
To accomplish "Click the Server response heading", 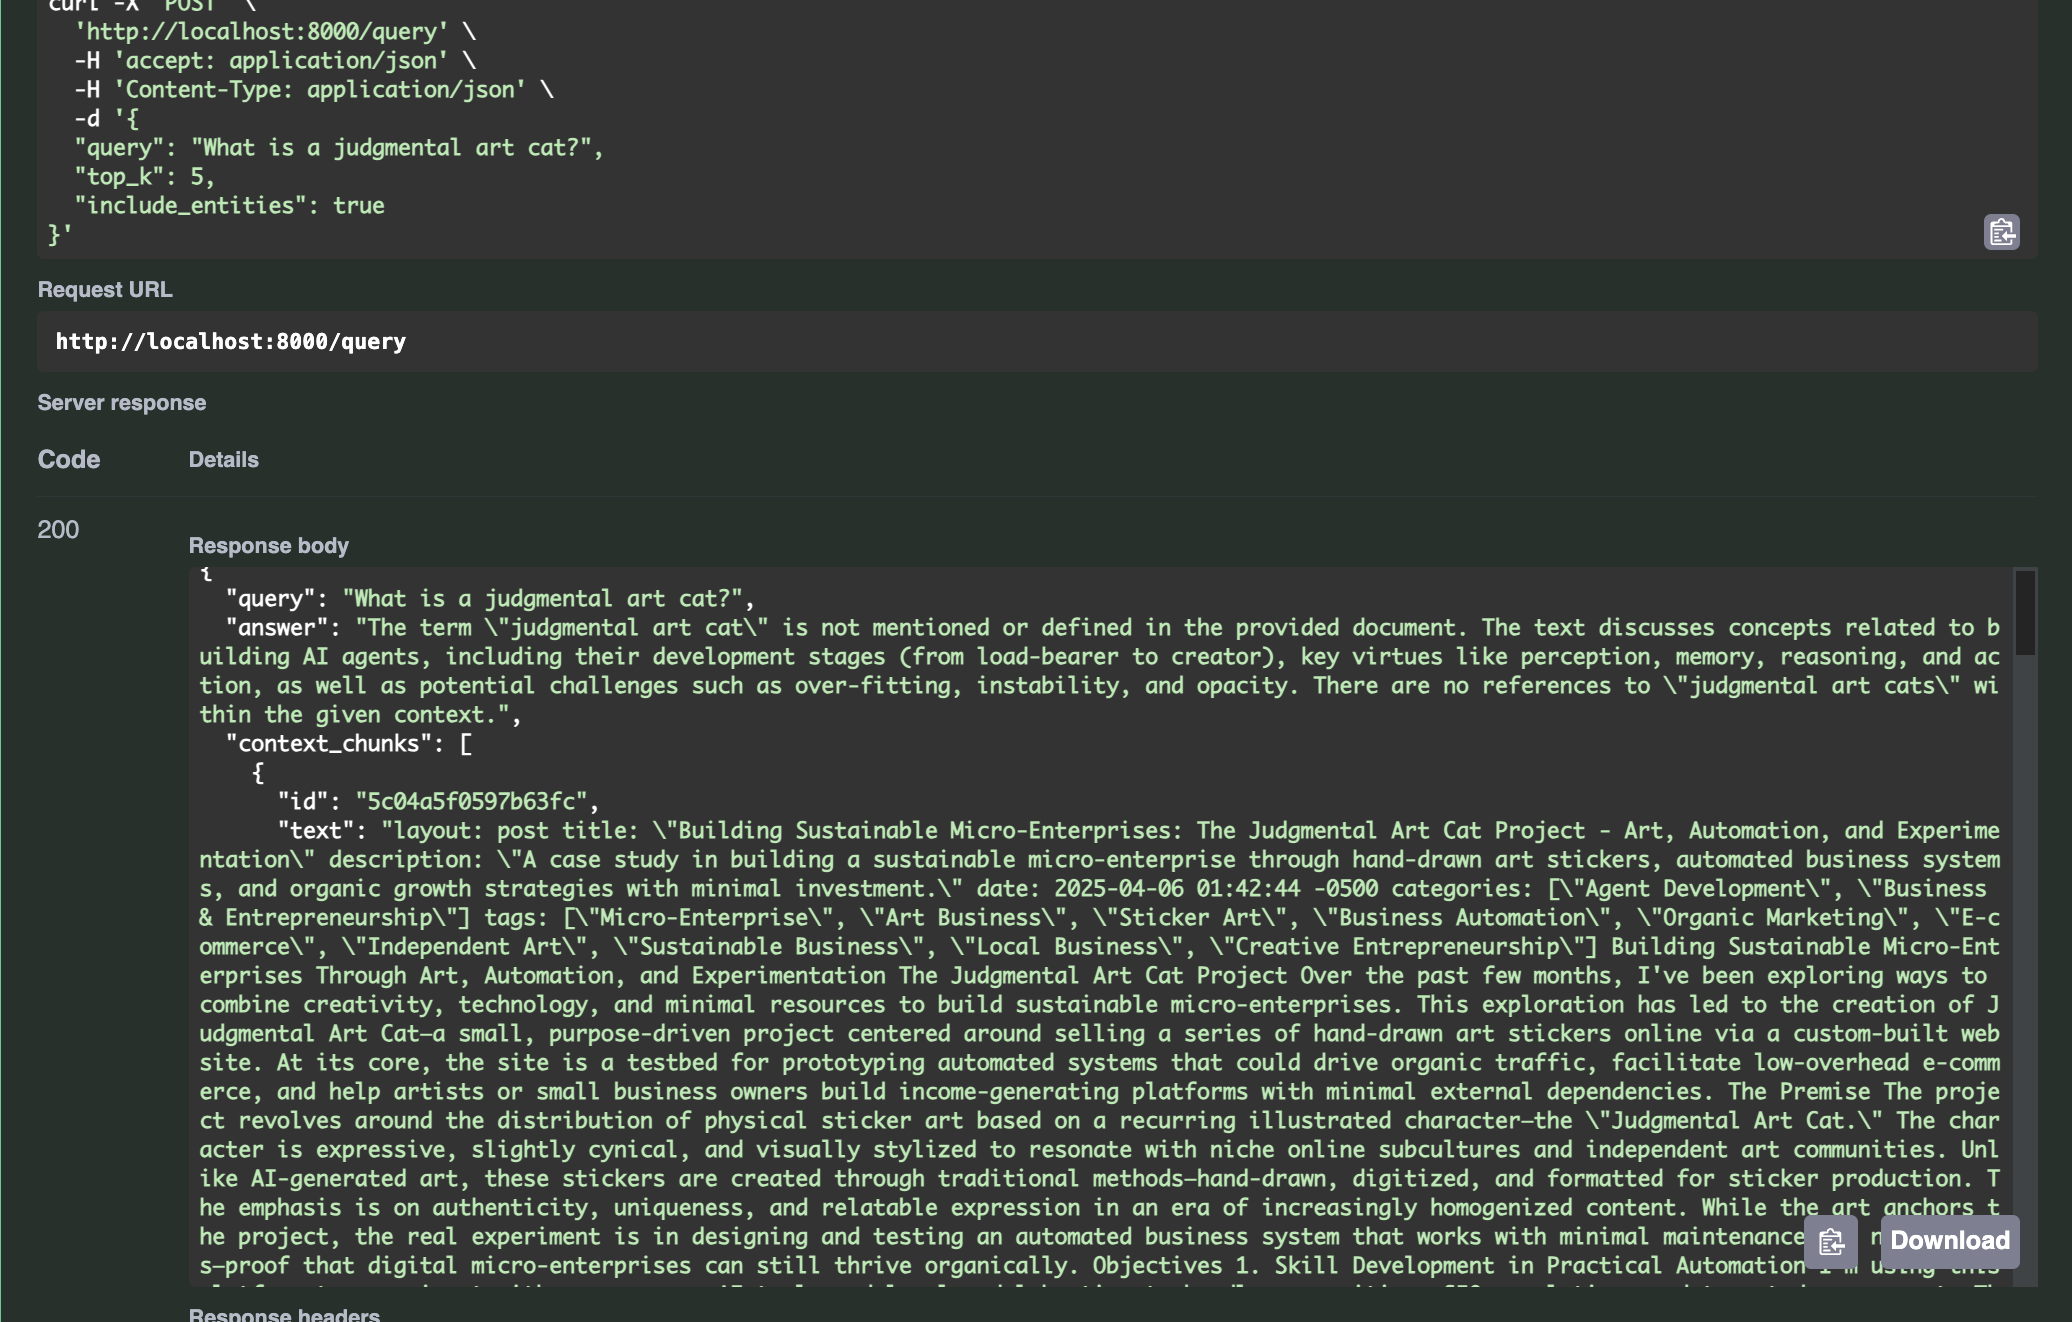I will tap(122, 403).
